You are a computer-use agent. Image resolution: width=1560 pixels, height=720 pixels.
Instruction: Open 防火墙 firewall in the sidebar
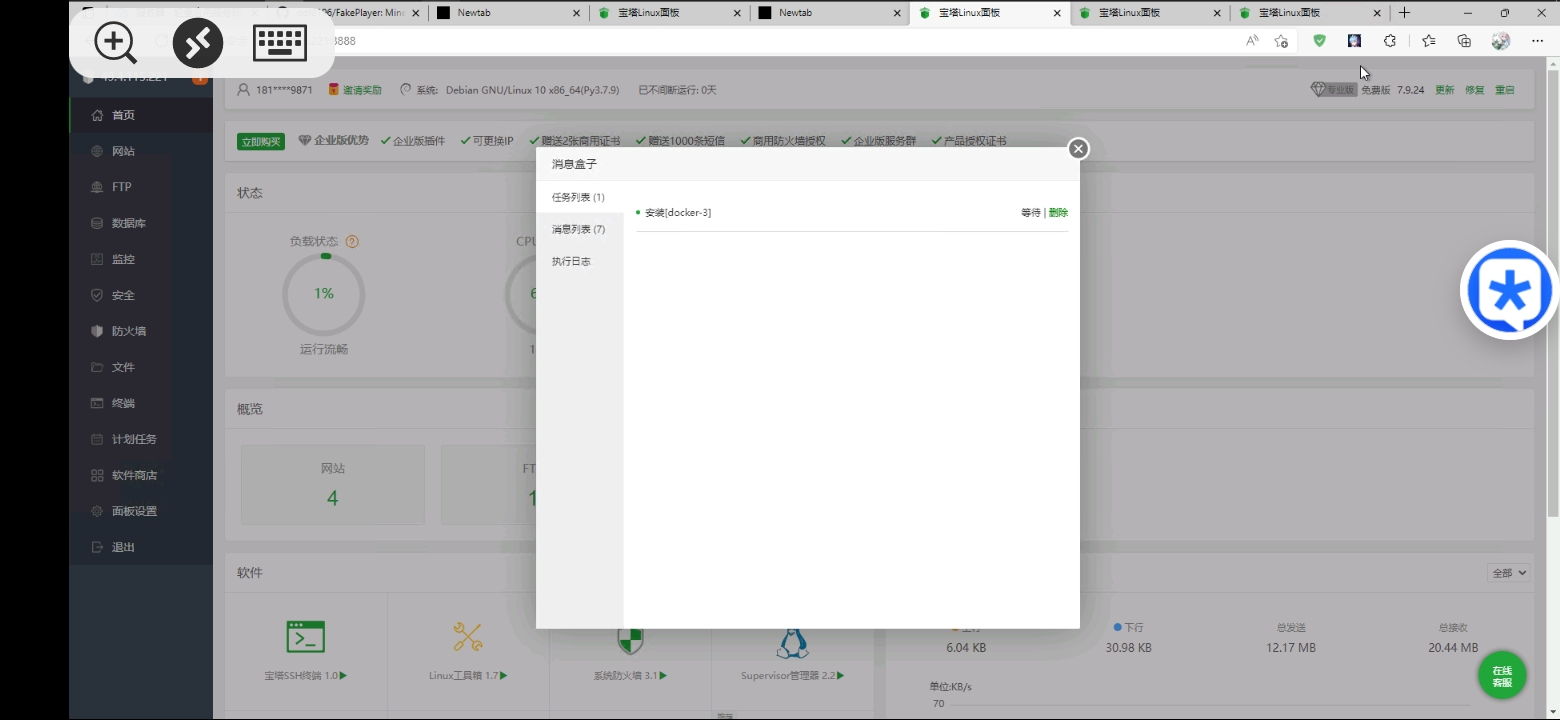[141, 331]
